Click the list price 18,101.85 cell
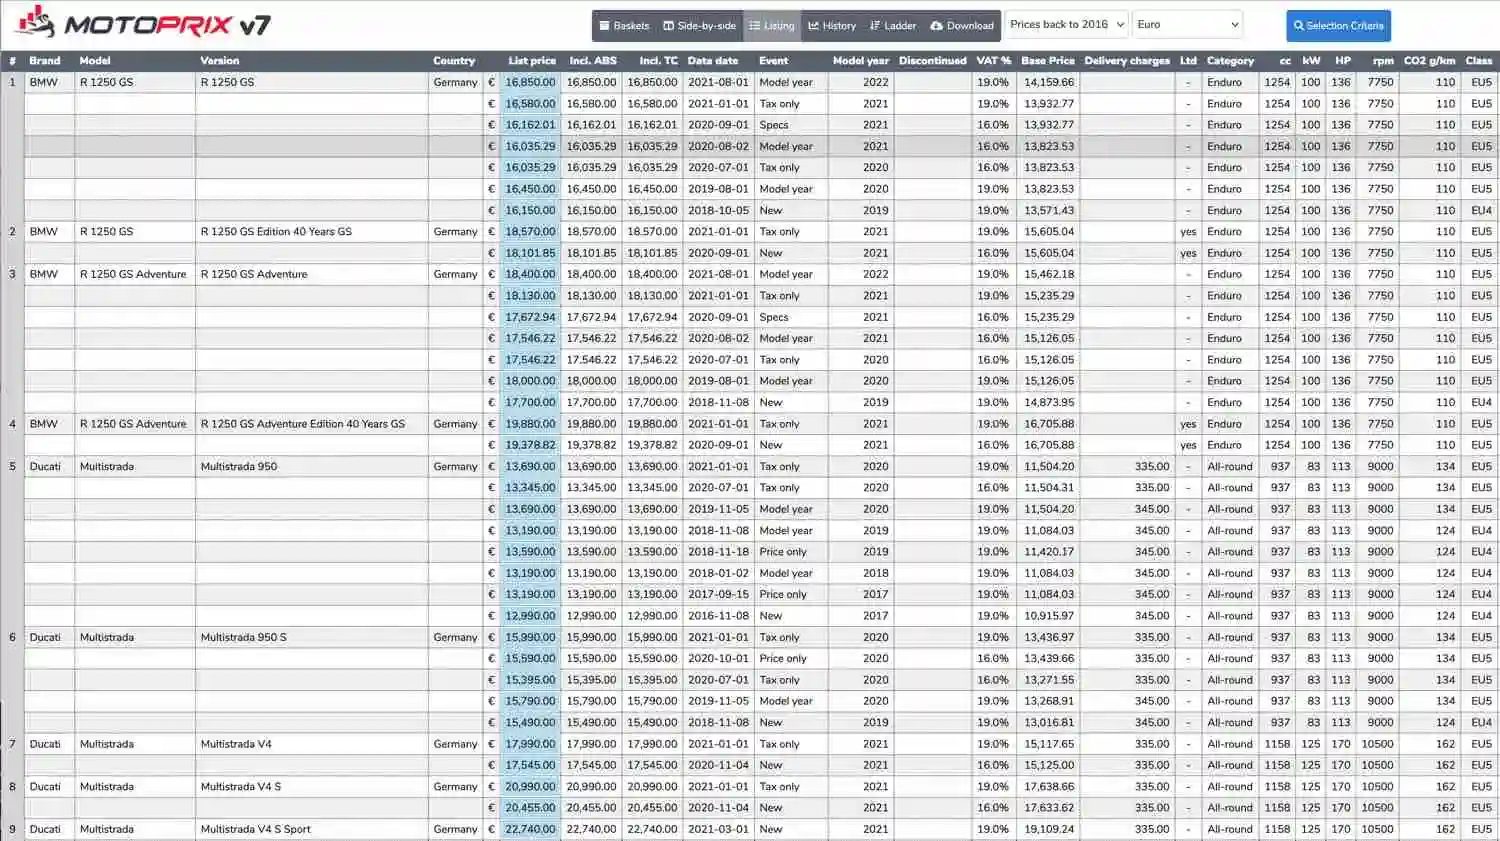The width and height of the screenshot is (1500, 841). 530,253
